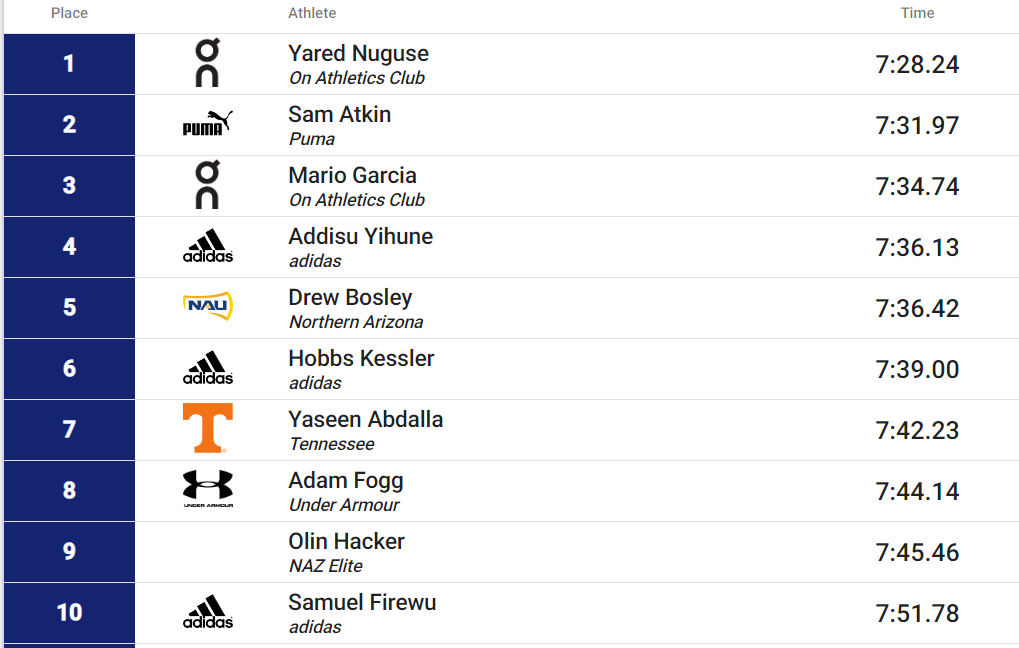Click the orange Tennessee T logo
This screenshot has width=1019, height=648.
pos(207,428)
